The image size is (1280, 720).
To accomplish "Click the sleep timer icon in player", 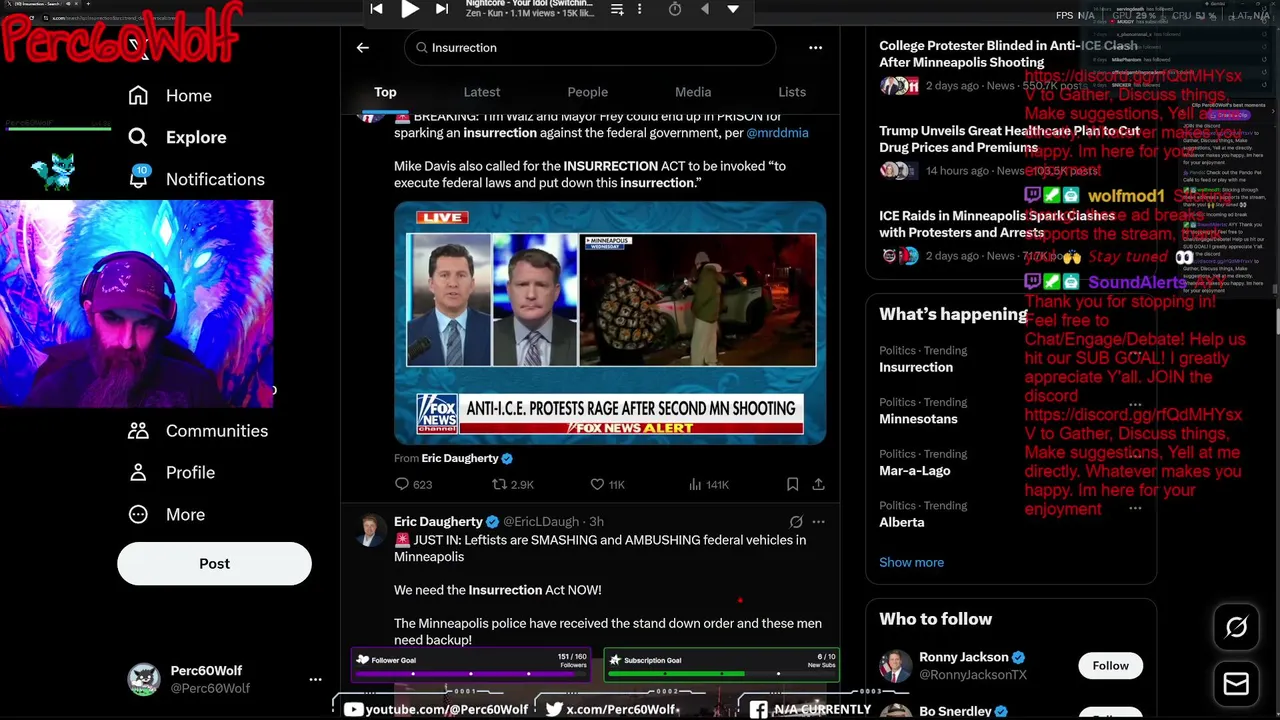I will (675, 9).
